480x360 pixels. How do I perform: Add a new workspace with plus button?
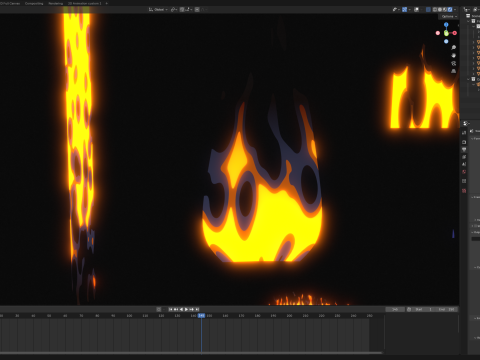click(107, 3)
